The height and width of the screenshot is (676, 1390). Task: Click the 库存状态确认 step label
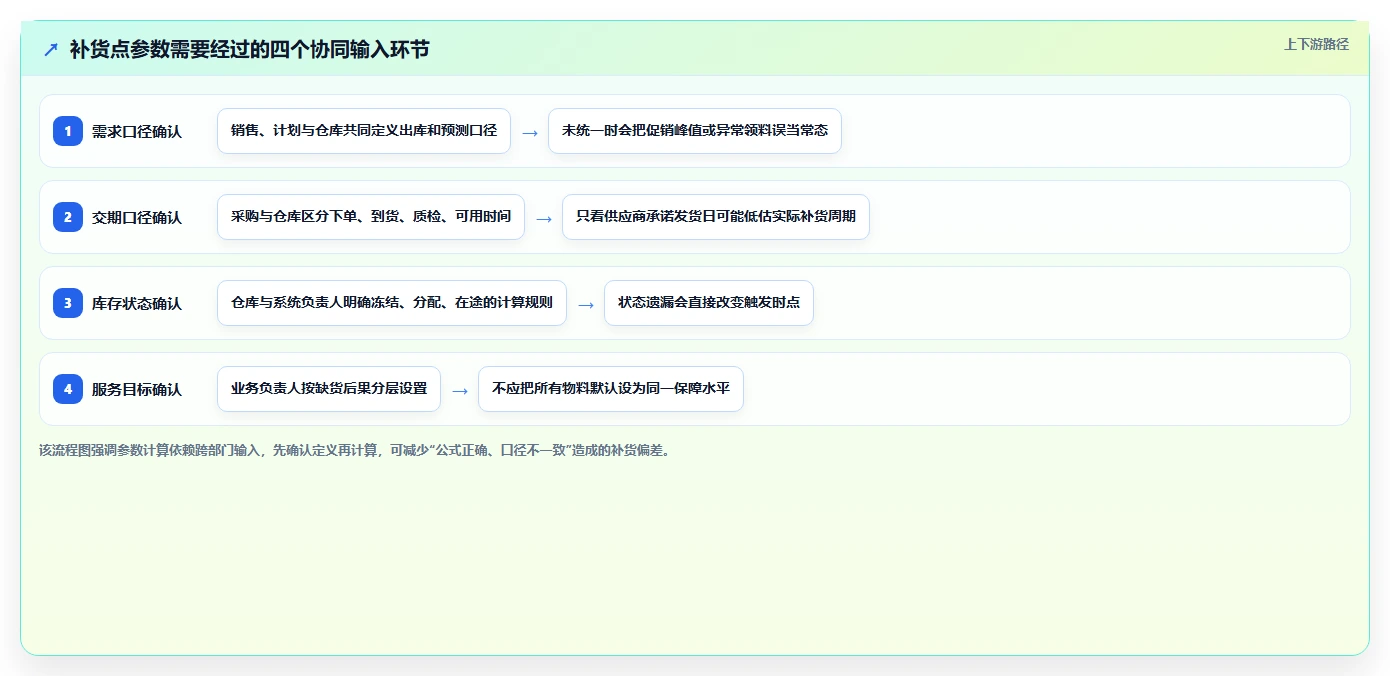(137, 303)
